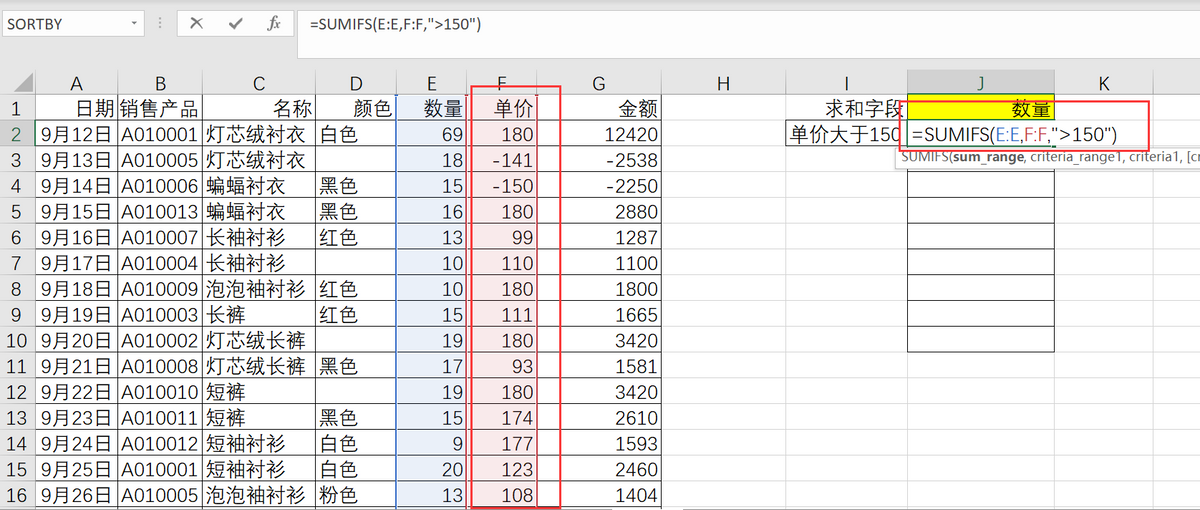Select column H header
The height and width of the screenshot is (510, 1200).
pyautogui.click(x=723, y=84)
